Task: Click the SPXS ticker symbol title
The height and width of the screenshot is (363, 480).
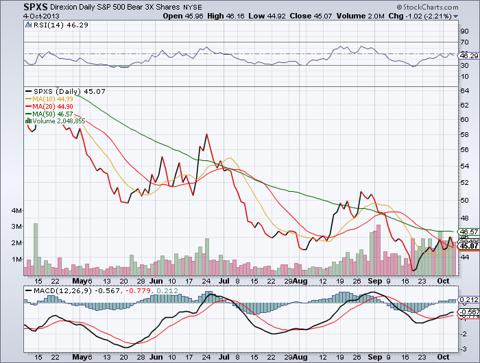Action: [x=36, y=7]
